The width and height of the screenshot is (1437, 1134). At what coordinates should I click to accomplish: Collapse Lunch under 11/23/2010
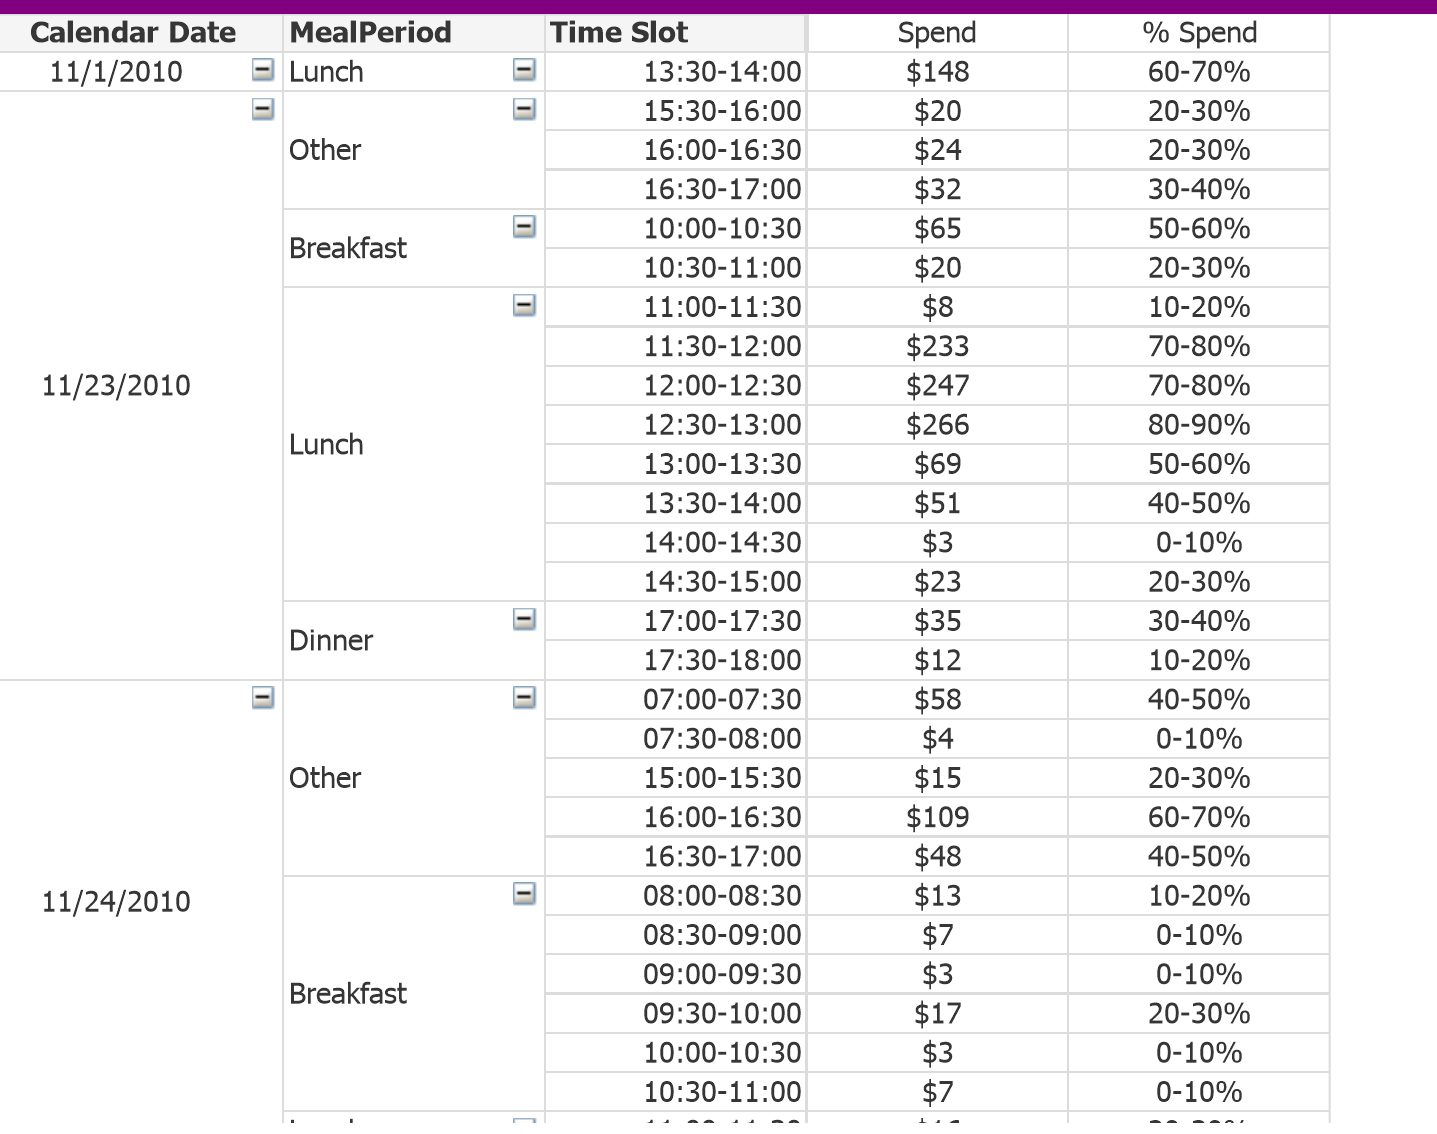[524, 305]
